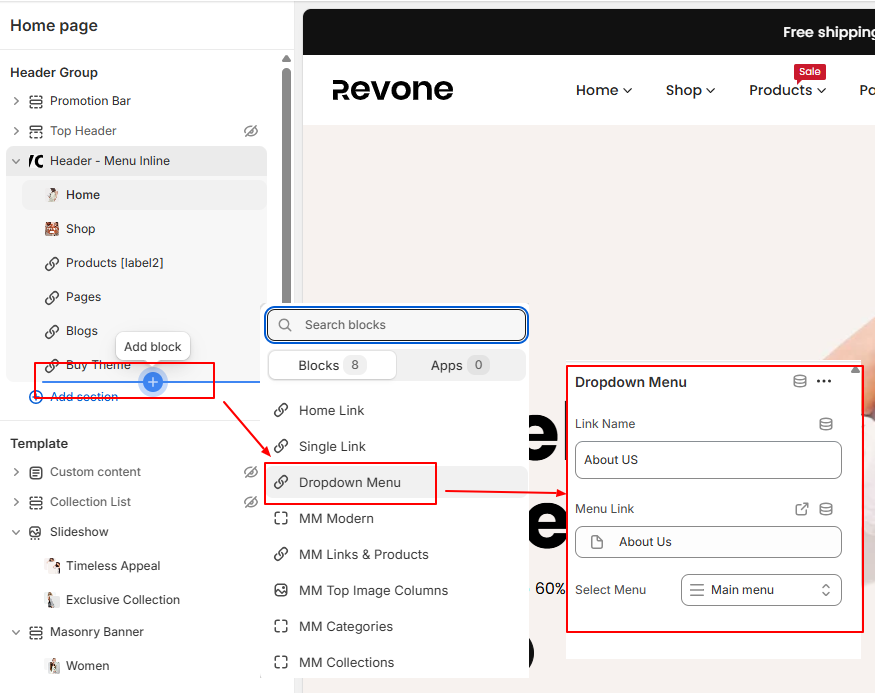
Task: Select the Timeless Appeal slide block
Action: (x=113, y=566)
